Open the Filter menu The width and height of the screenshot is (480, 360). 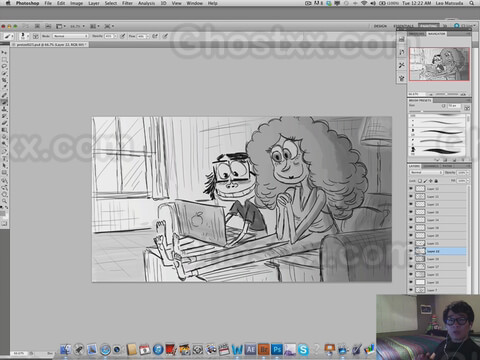point(127,3)
